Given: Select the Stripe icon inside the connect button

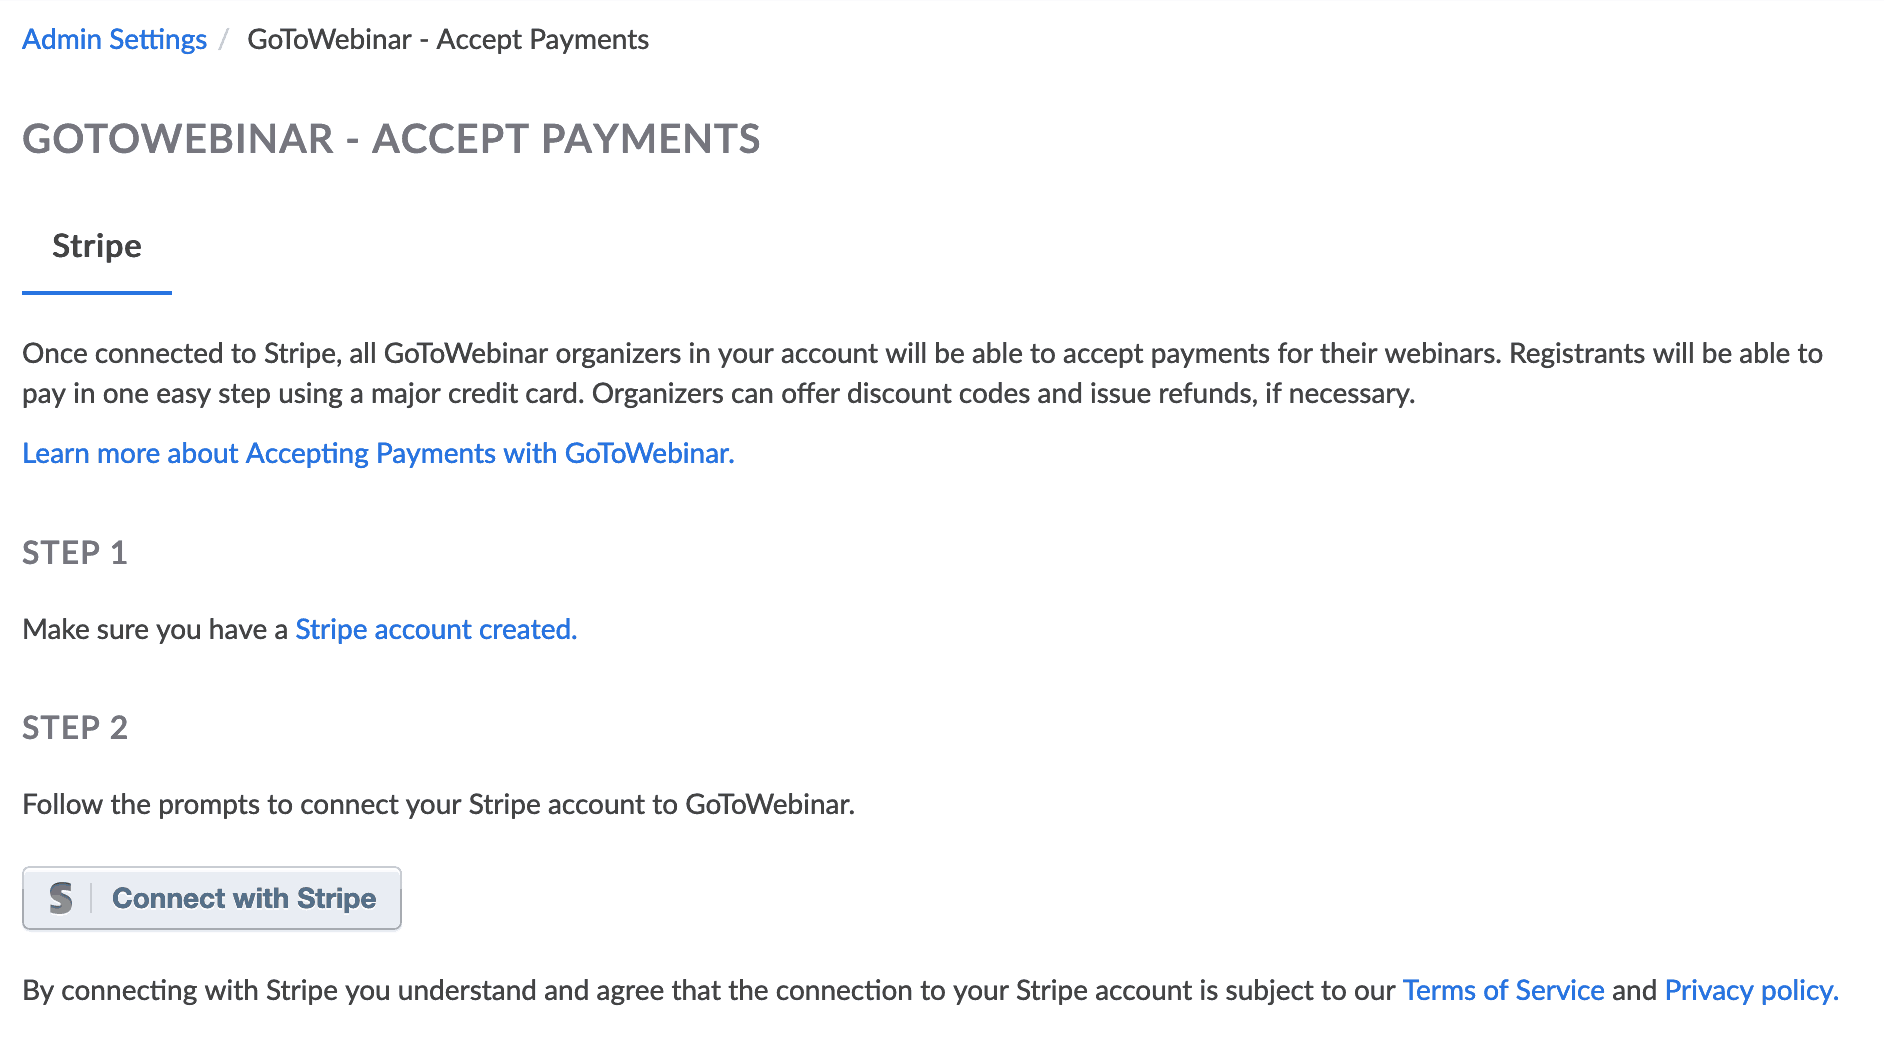Looking at the screenshot, I should coord(63,897).
